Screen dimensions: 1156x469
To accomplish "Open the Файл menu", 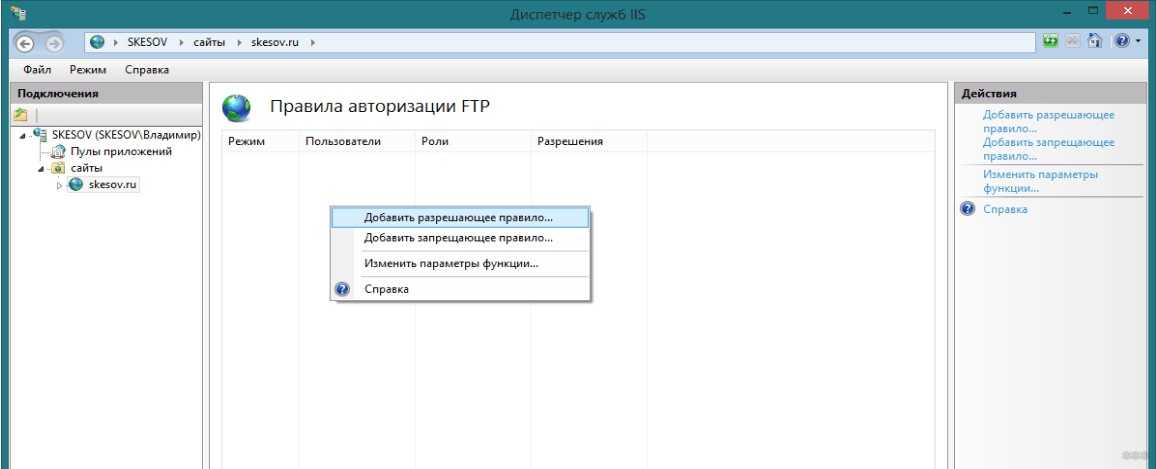I will point(37,70).
